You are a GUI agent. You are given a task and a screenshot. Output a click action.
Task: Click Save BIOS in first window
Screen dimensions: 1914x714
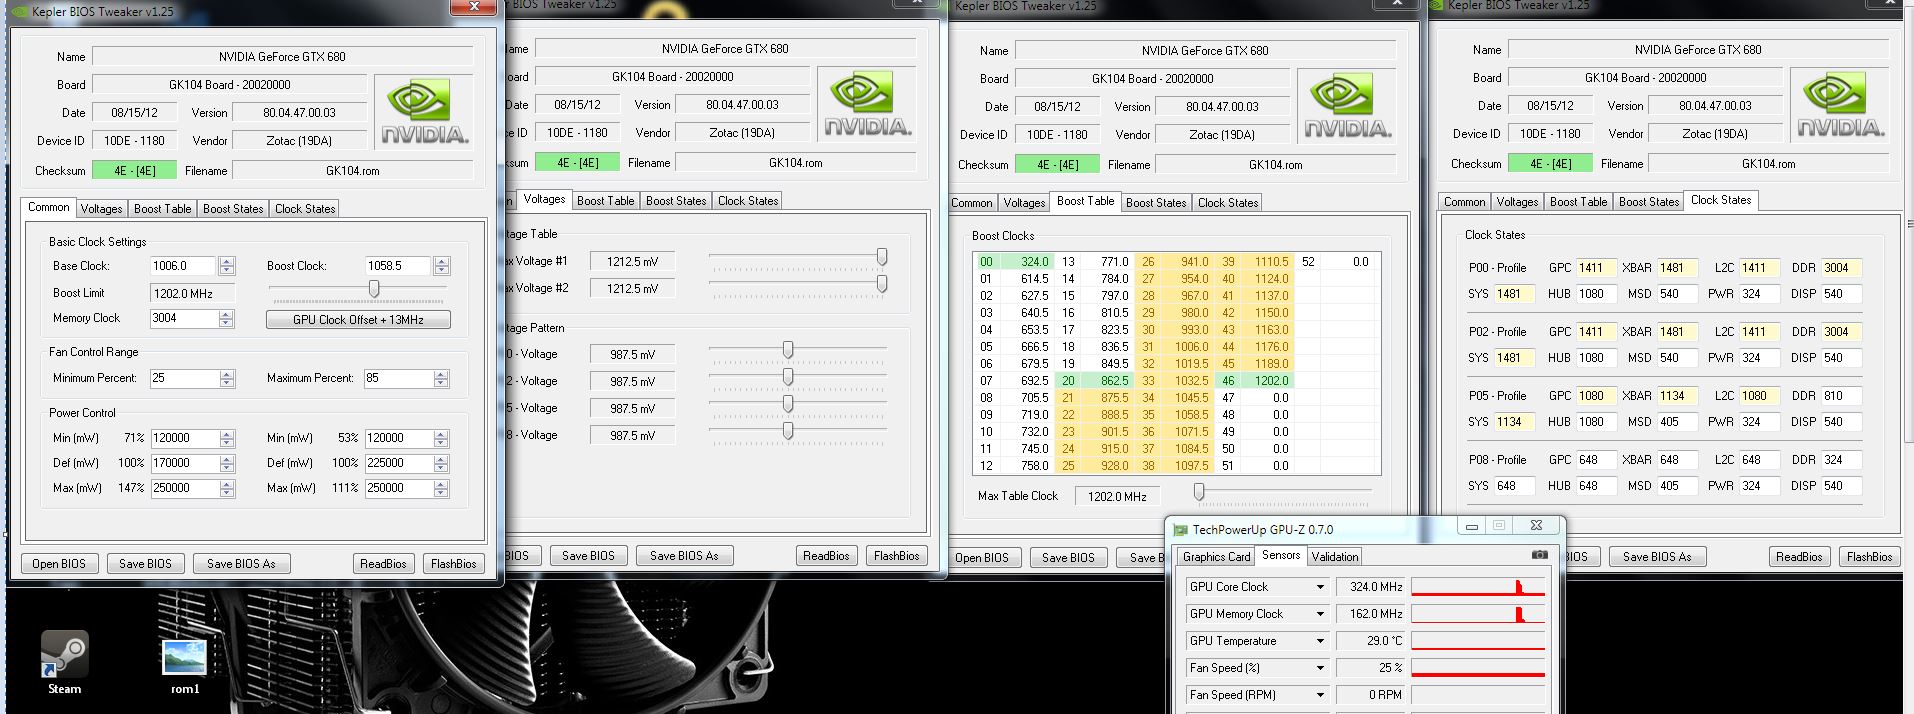145,564
